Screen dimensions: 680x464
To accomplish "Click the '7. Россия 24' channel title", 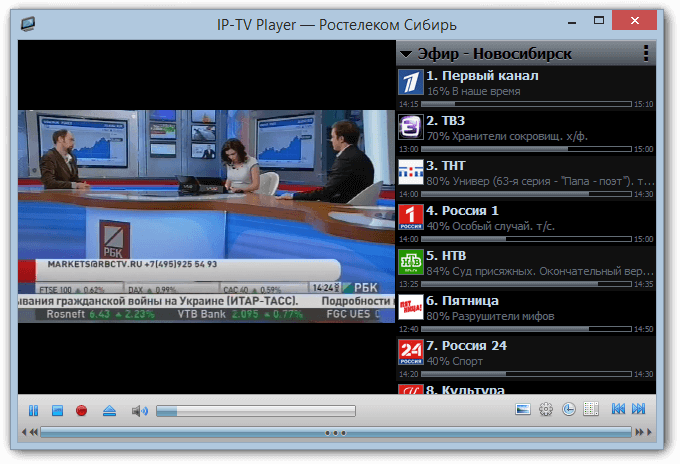I will point(467,346).
